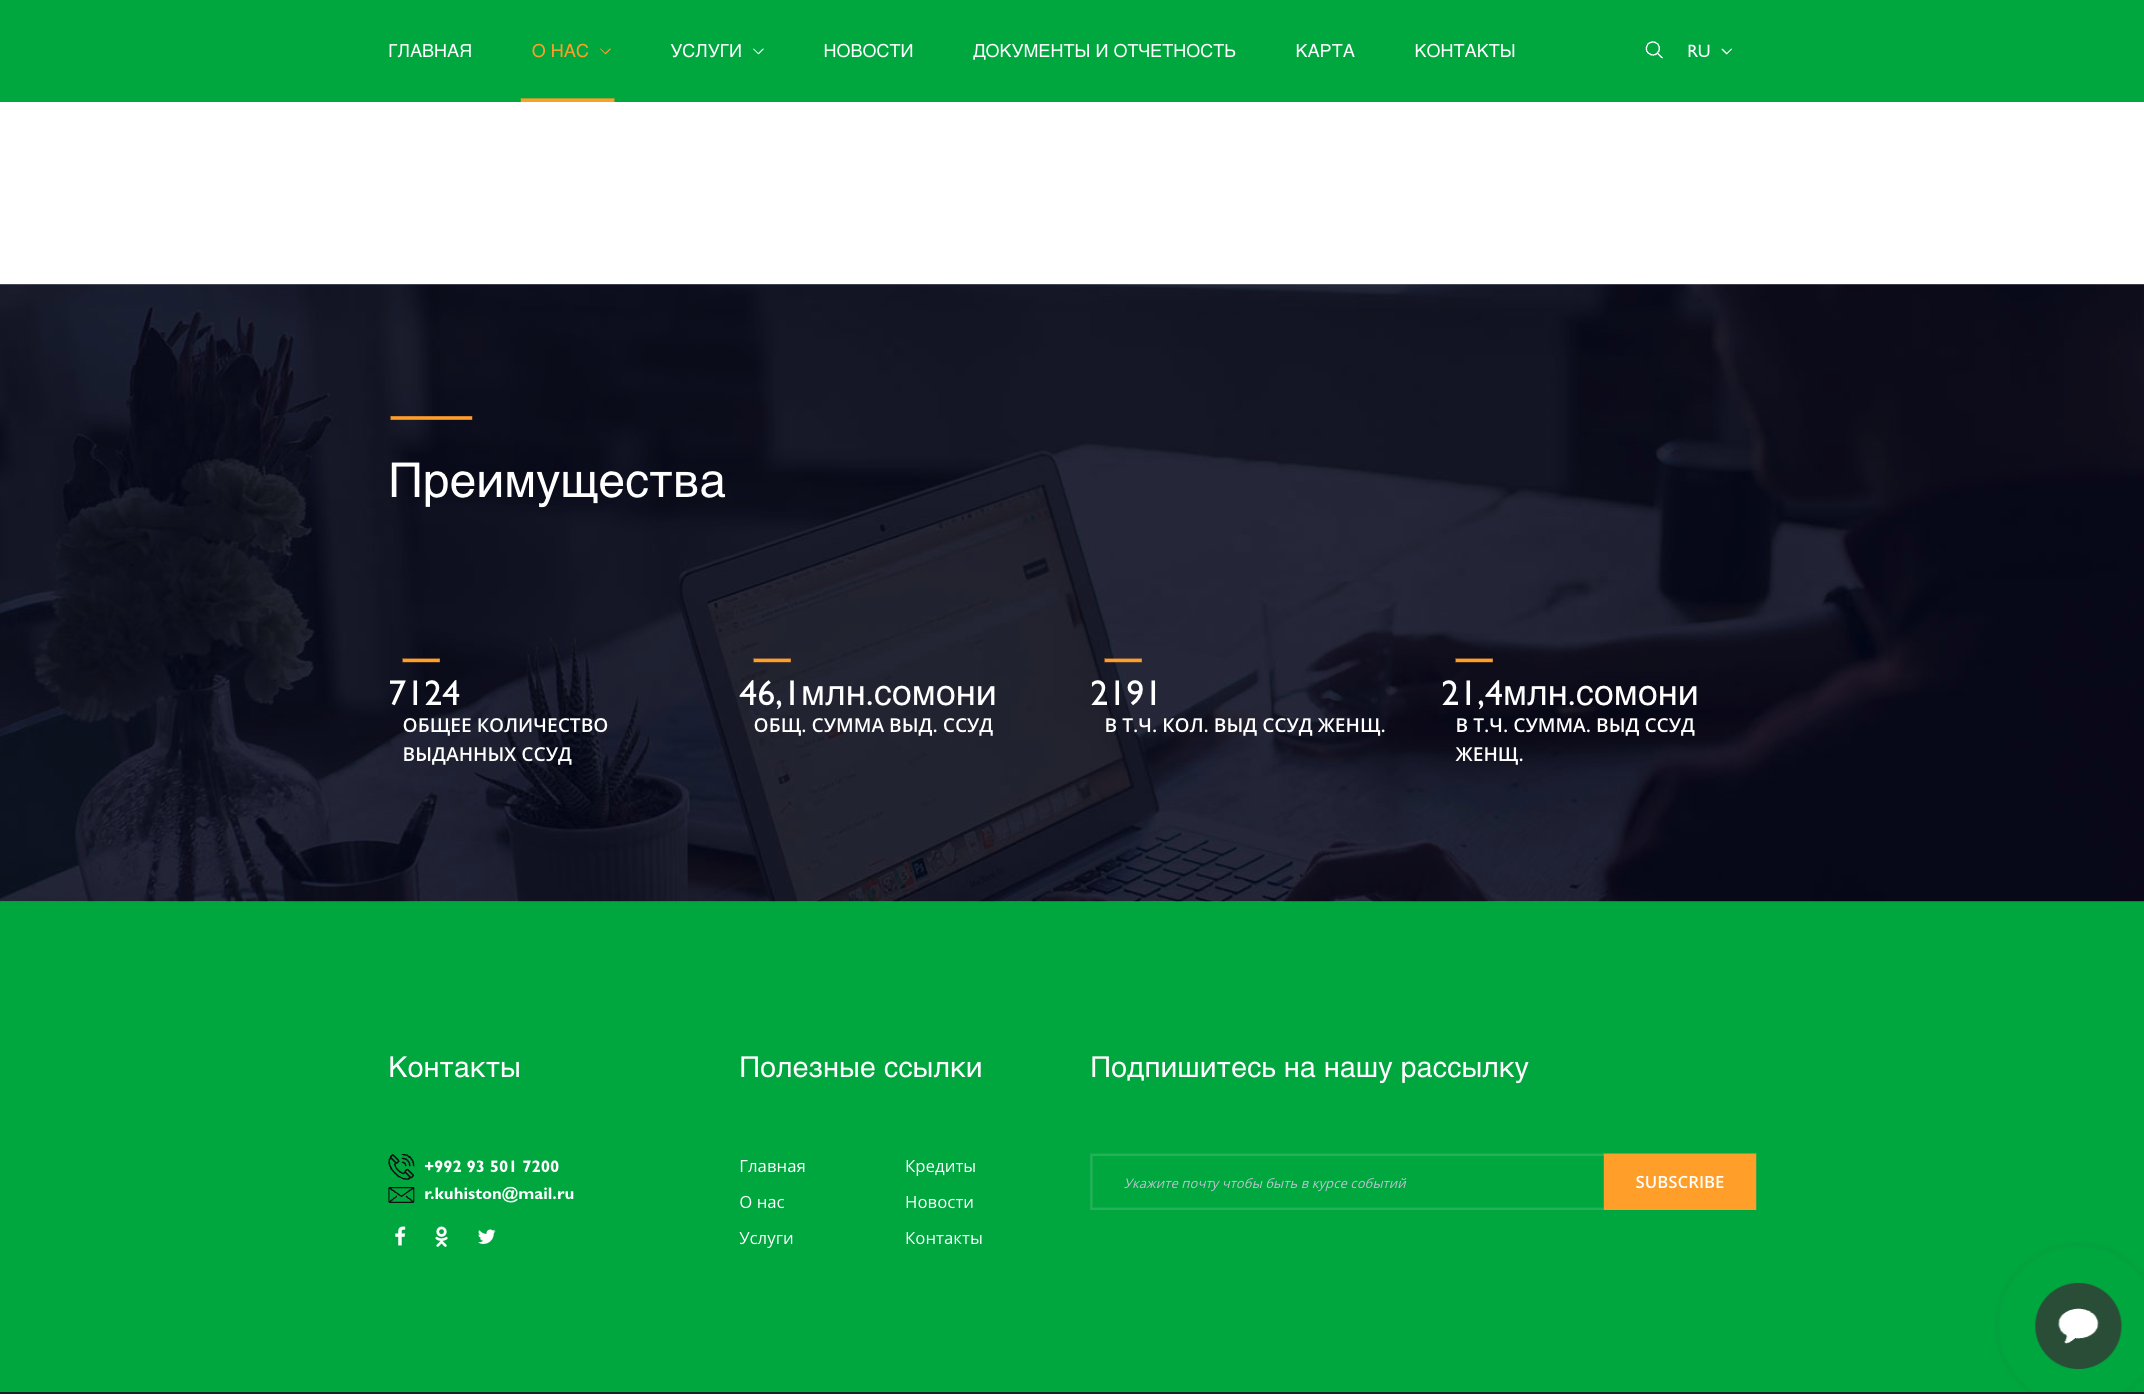Go to ГЛАВНАЯ in top navigation

[430, 51]
